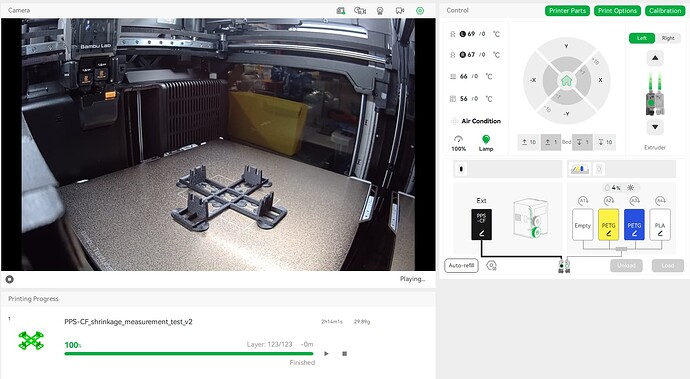Jog the toolhead in the -X direction
This screenshot has height=379, width=690.
[x=532, y=80]
